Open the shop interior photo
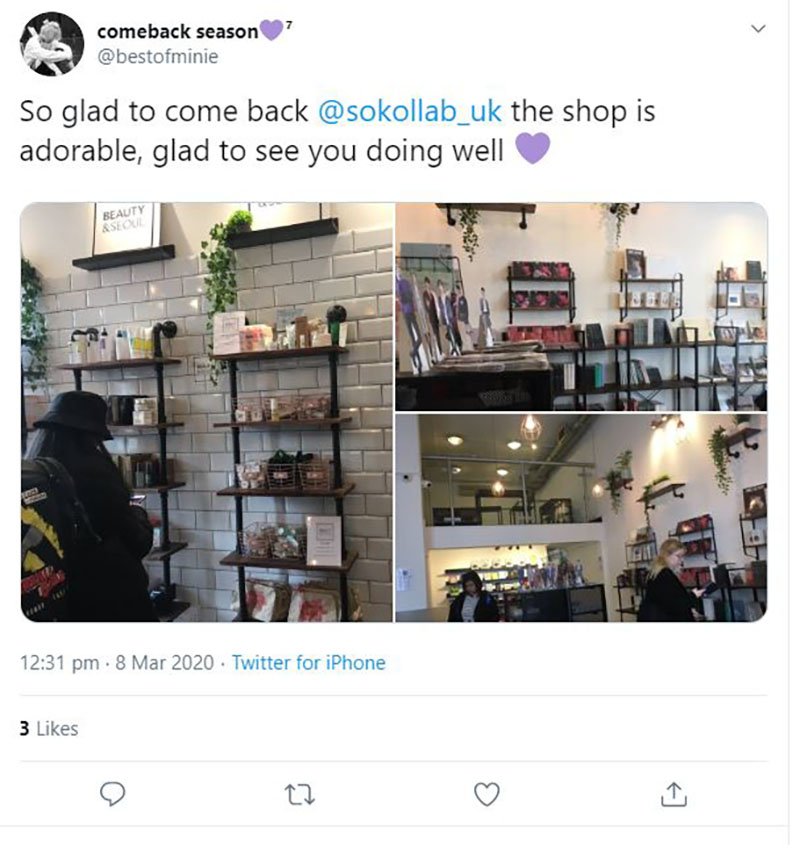This screenshot has width=800, height=845. (x=582, y=518)
